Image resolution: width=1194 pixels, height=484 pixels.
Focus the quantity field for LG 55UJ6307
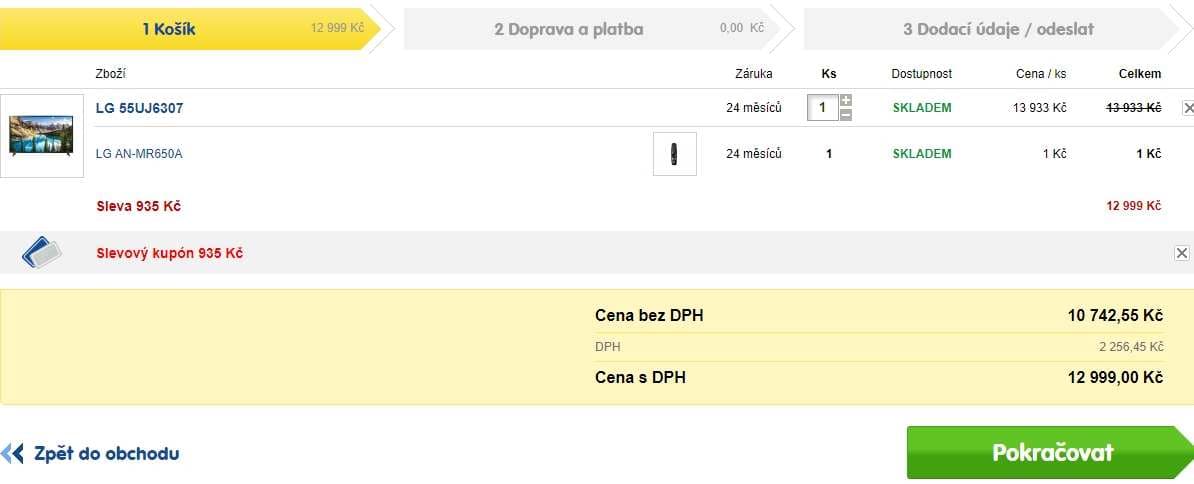[x=822, y=108]
